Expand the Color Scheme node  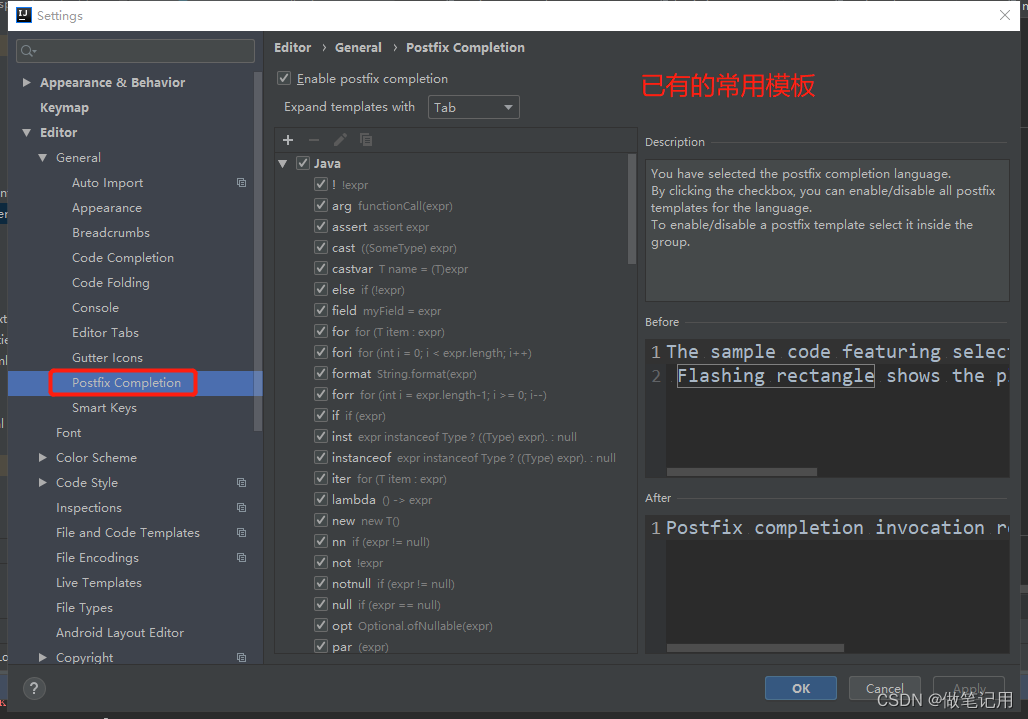pos(43,458)
